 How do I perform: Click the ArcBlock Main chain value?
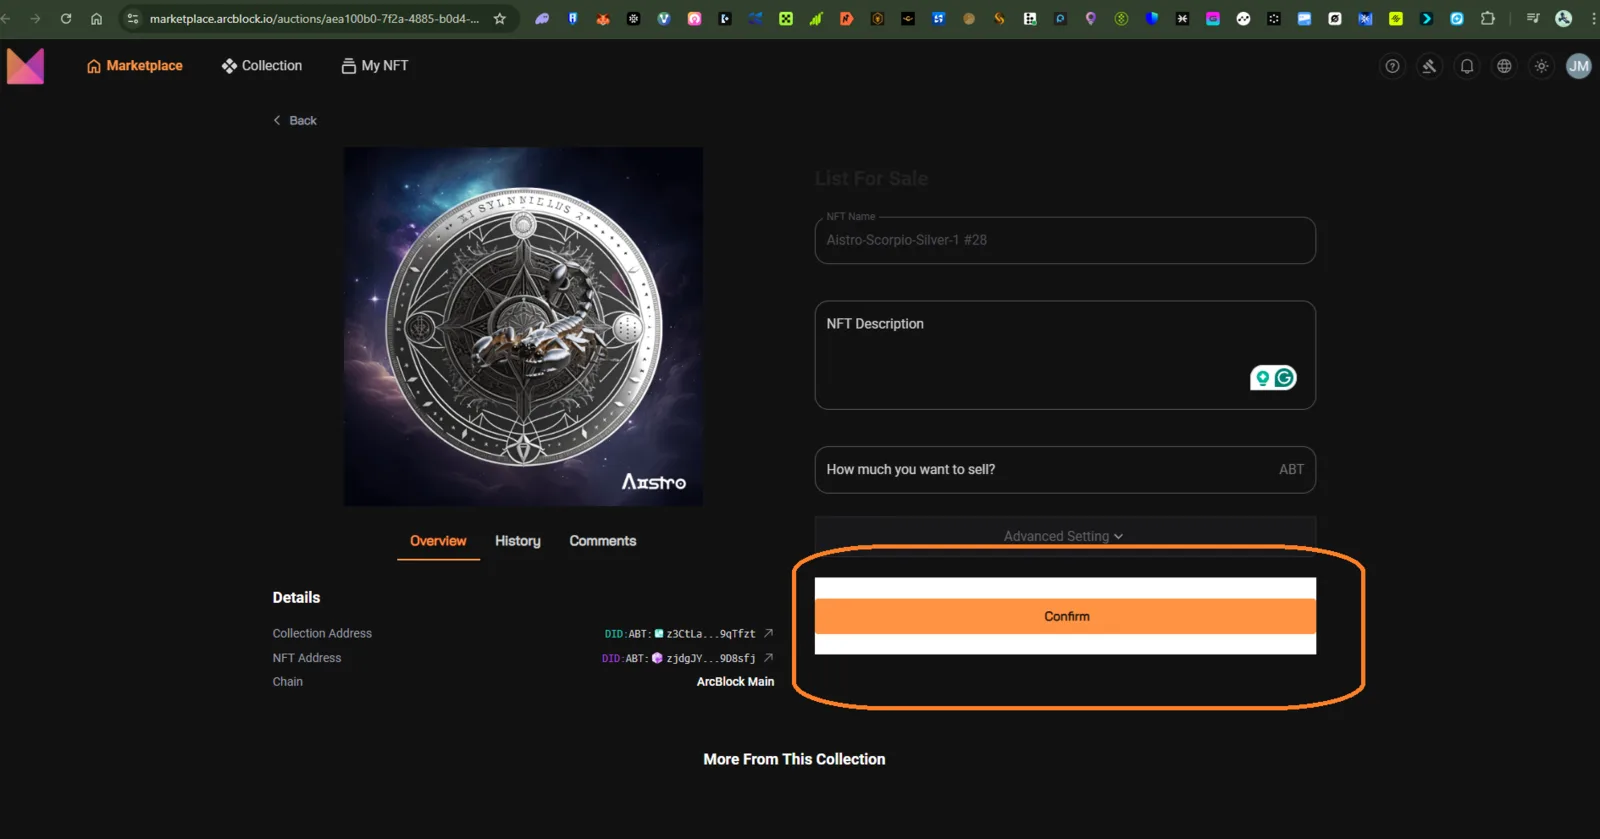coord(735,682)
